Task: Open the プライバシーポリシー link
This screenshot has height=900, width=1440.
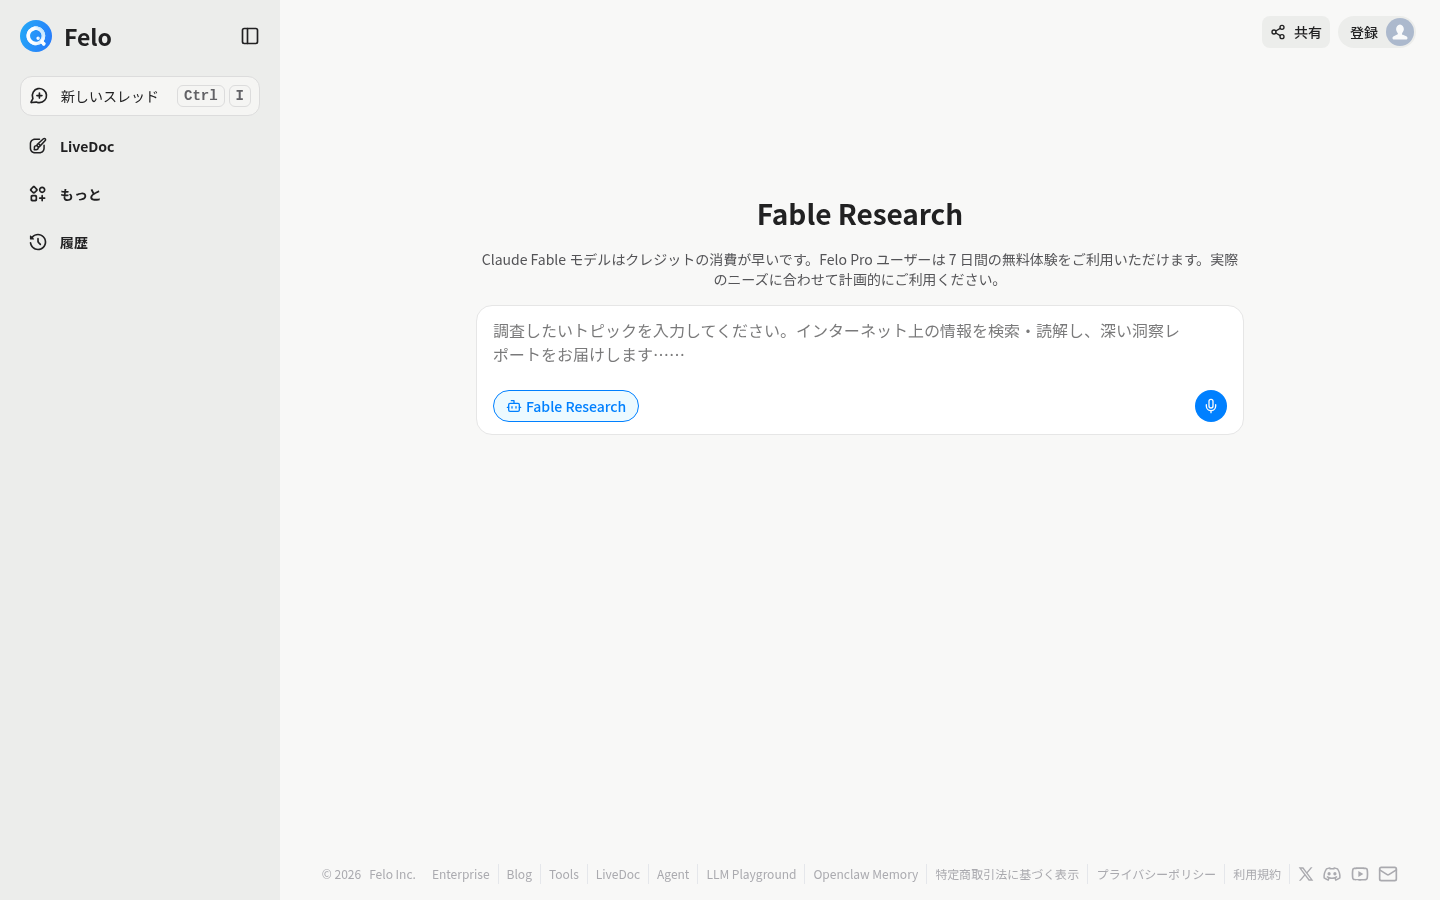Action: [x=1156, y=874]
